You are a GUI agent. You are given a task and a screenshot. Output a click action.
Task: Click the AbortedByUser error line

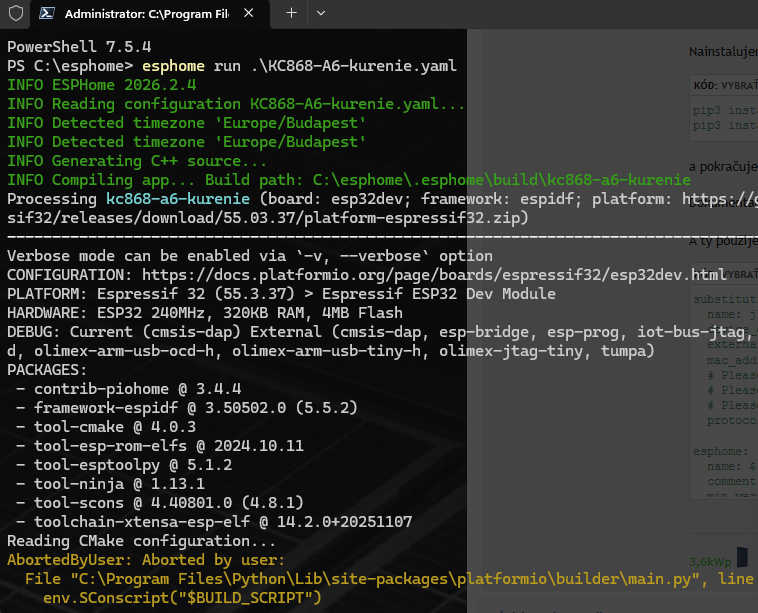click(146, 560)
